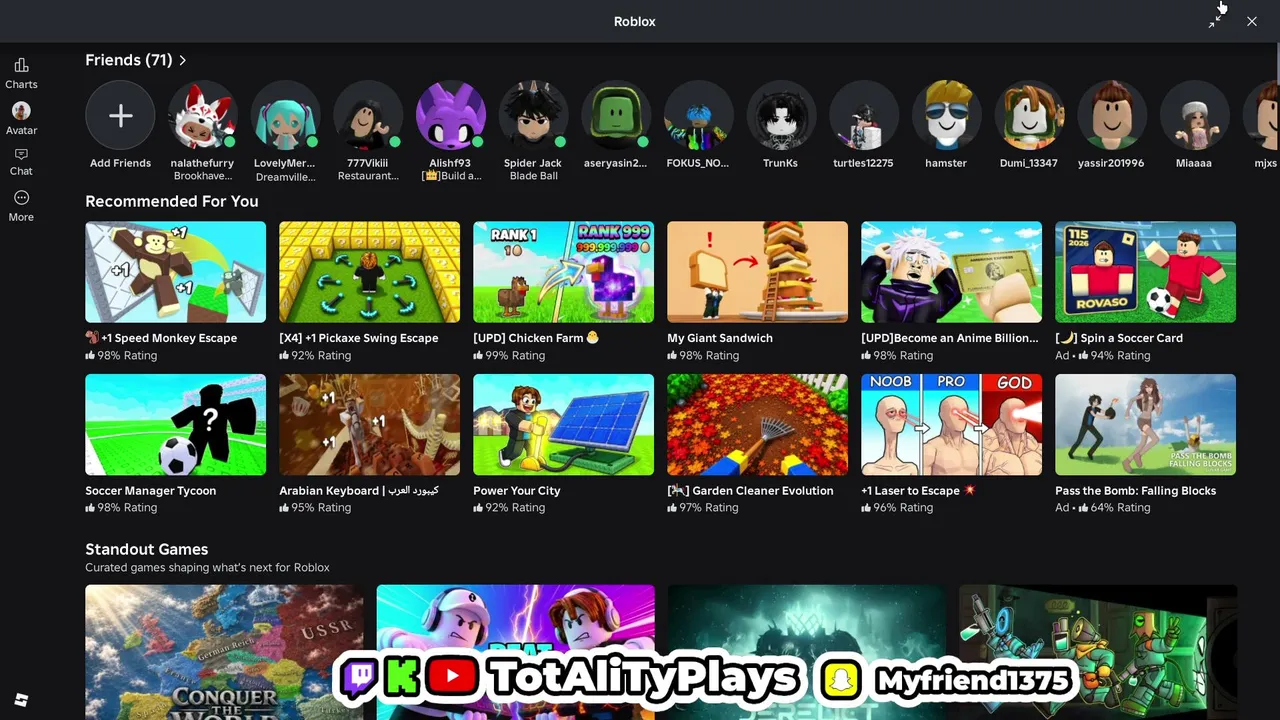Open yassir201996 friend avatar
Screen dimensions: 1280x720
point(1111,116)
